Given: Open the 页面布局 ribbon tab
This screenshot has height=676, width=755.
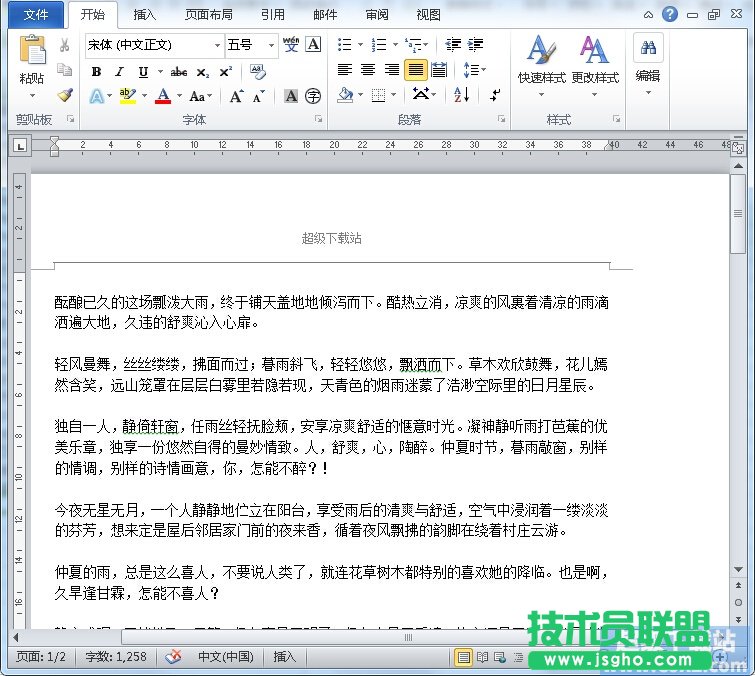Looking at the screenshot, I should pos(209,15).
